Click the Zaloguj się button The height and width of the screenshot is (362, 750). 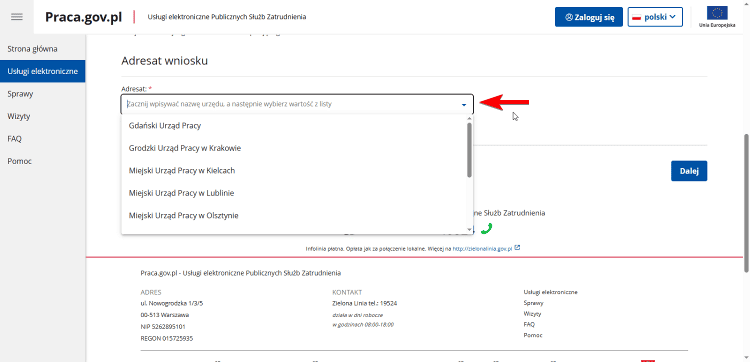pos(589,17)
